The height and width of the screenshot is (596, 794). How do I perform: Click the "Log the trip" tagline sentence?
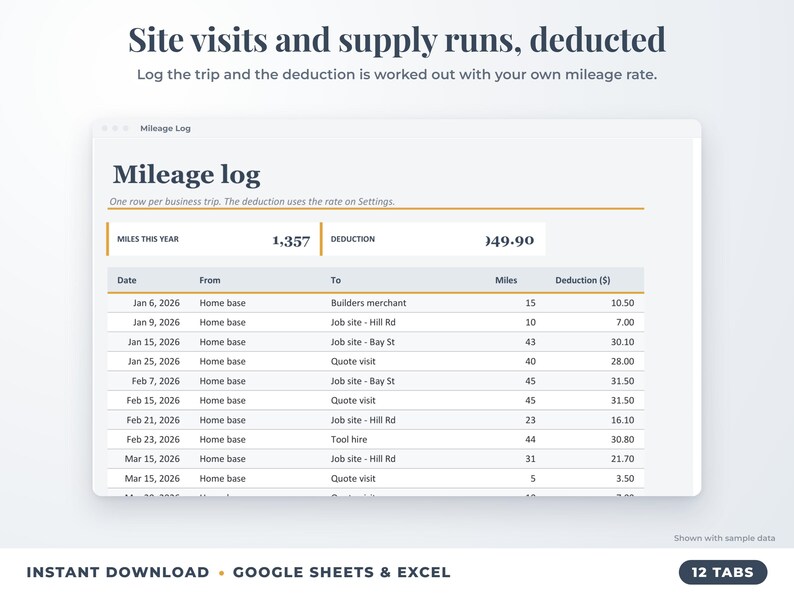397,74
